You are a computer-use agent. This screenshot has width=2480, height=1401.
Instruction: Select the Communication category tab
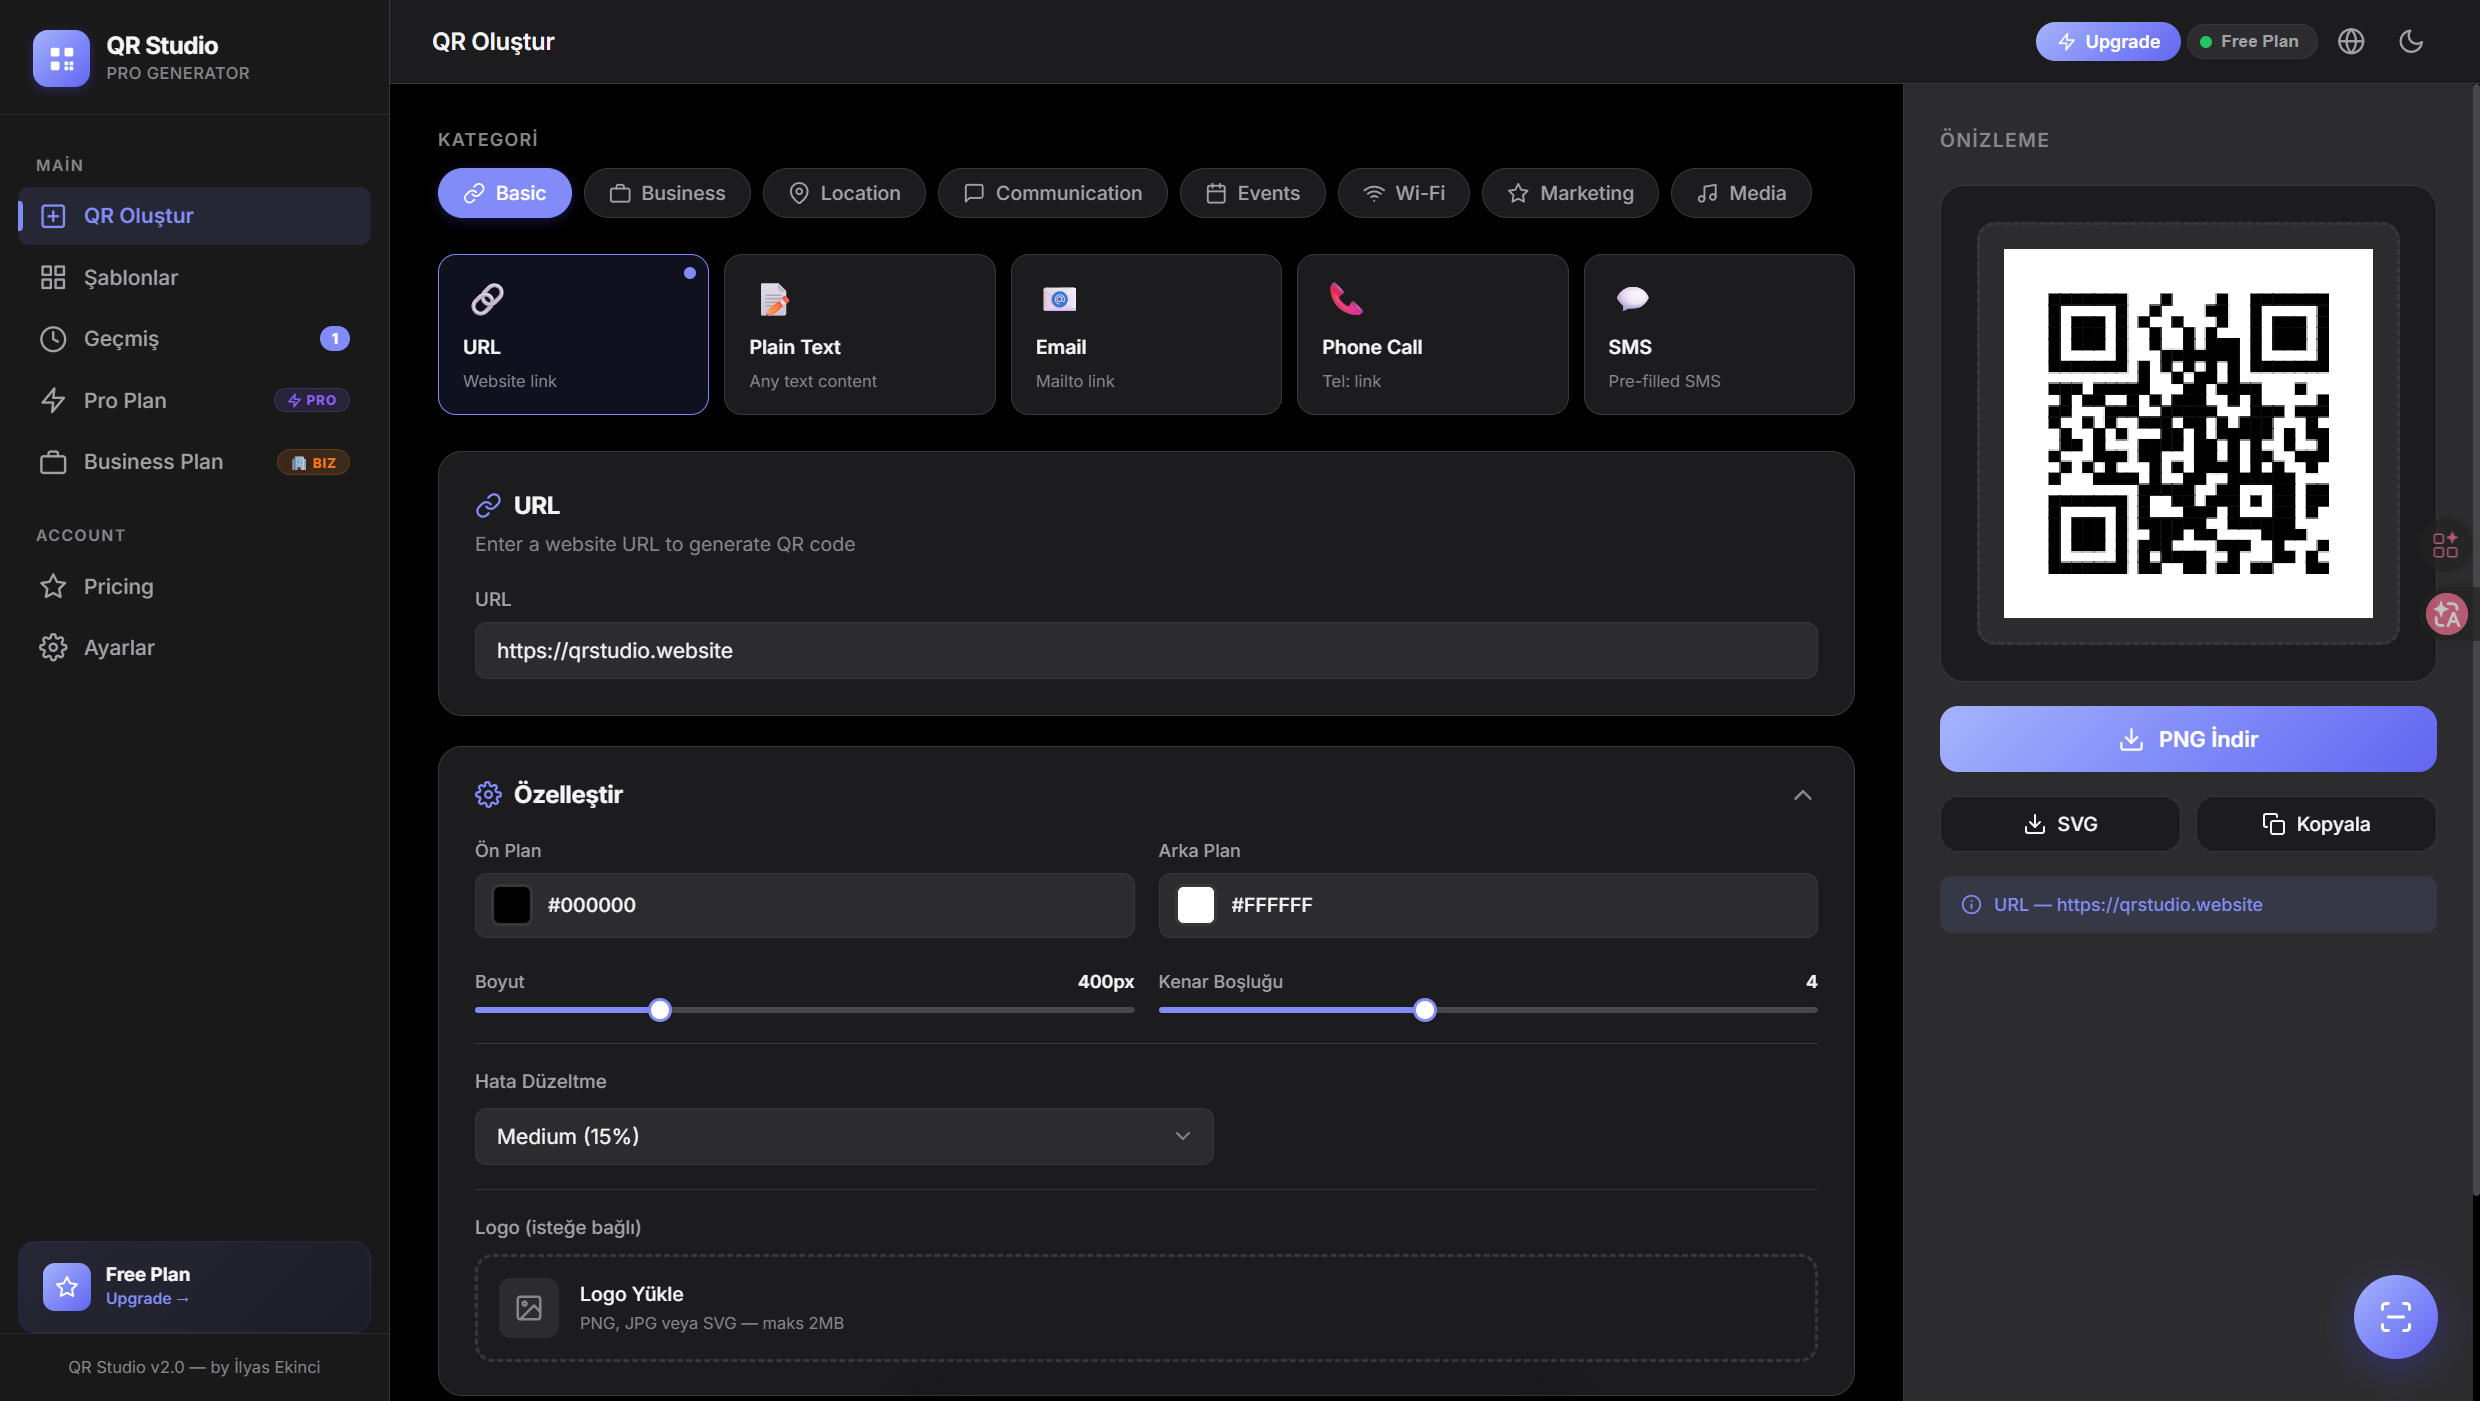(1053, 193)
